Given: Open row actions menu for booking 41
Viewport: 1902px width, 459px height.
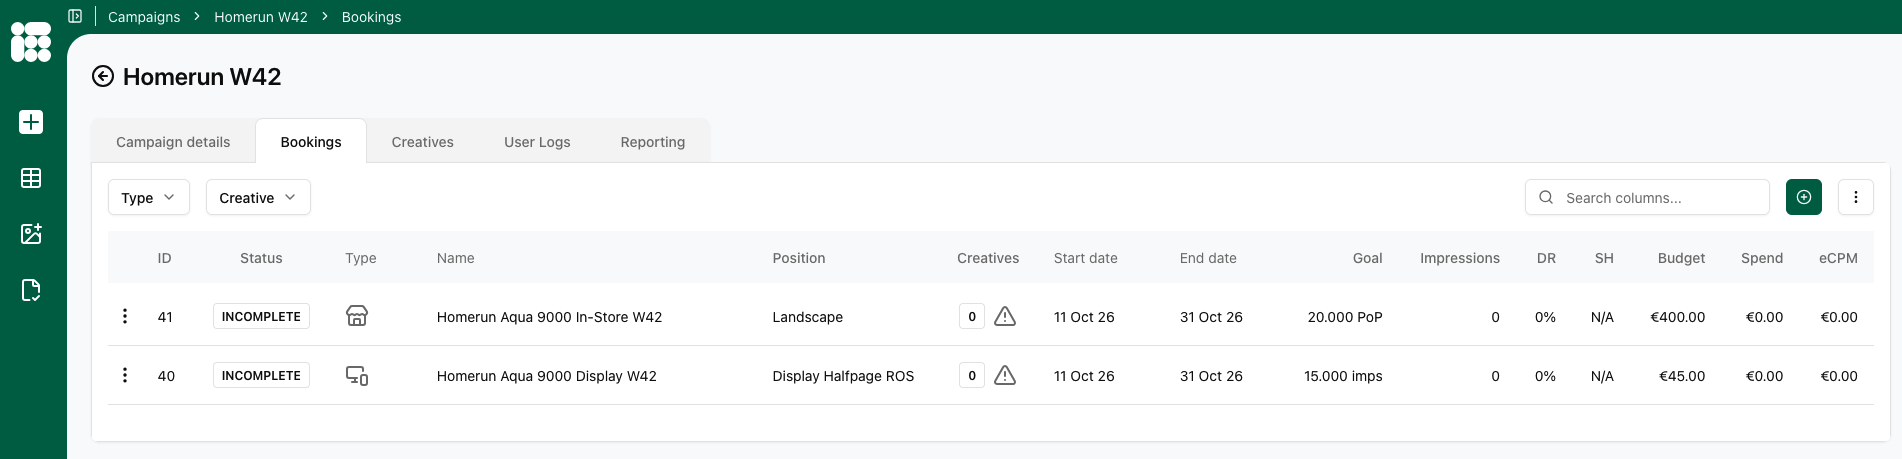Looking at the screenshot, I should coord(125,316).
